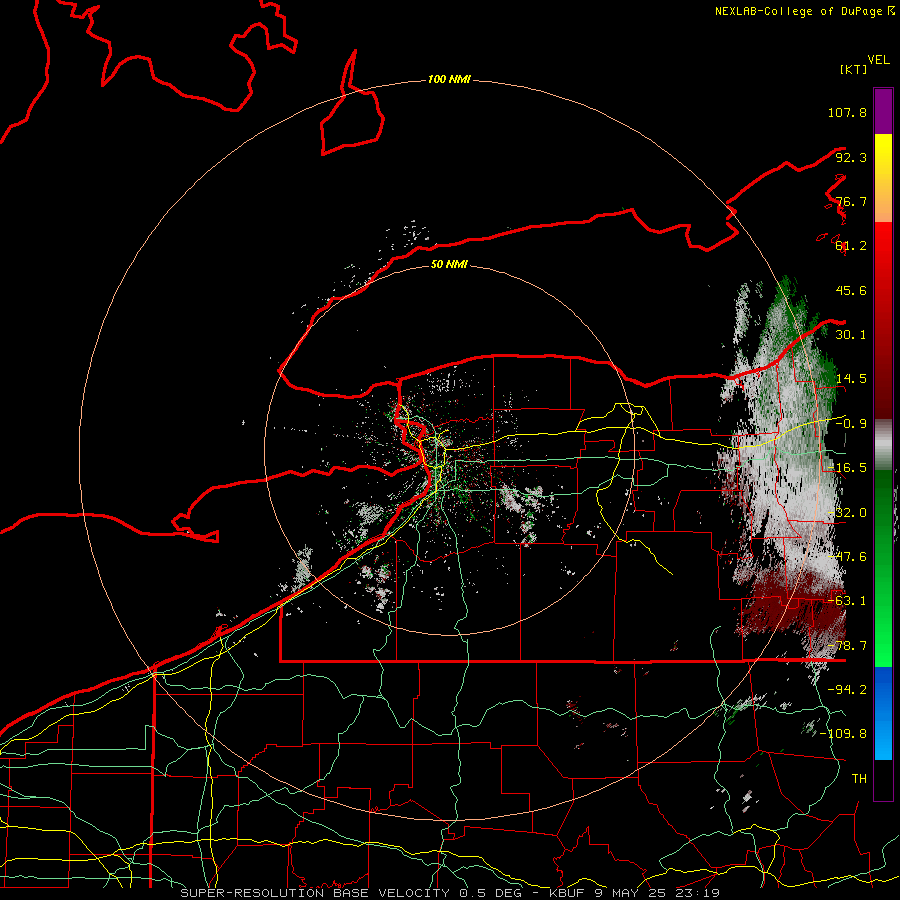Click the -0.9 velocity scale value

pyautogui.click(x=851, y=424)
